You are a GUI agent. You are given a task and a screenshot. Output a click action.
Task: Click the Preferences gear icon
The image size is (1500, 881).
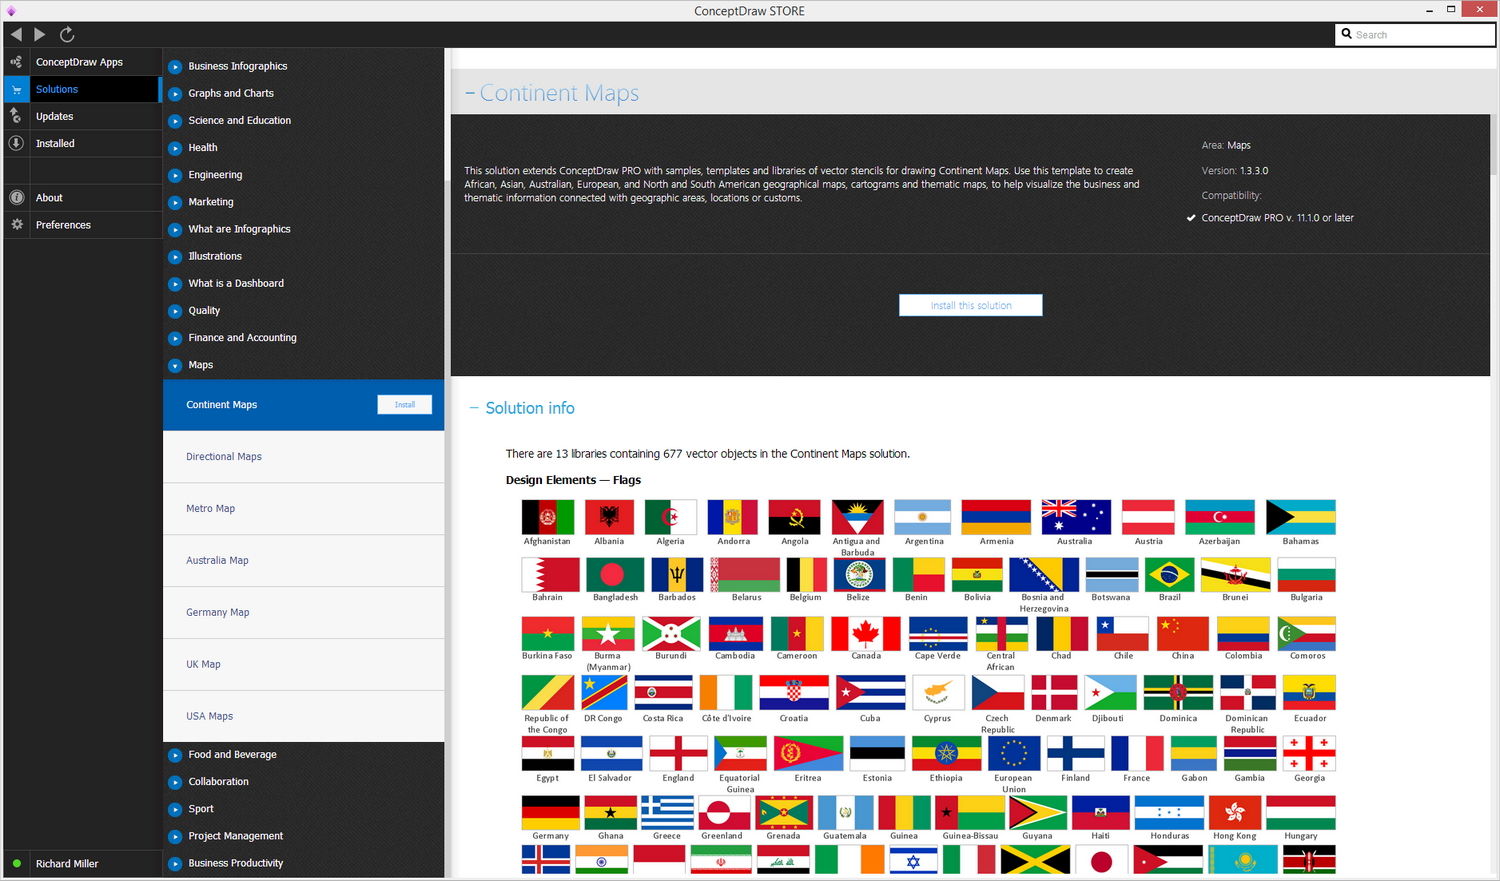pos(16,225)
